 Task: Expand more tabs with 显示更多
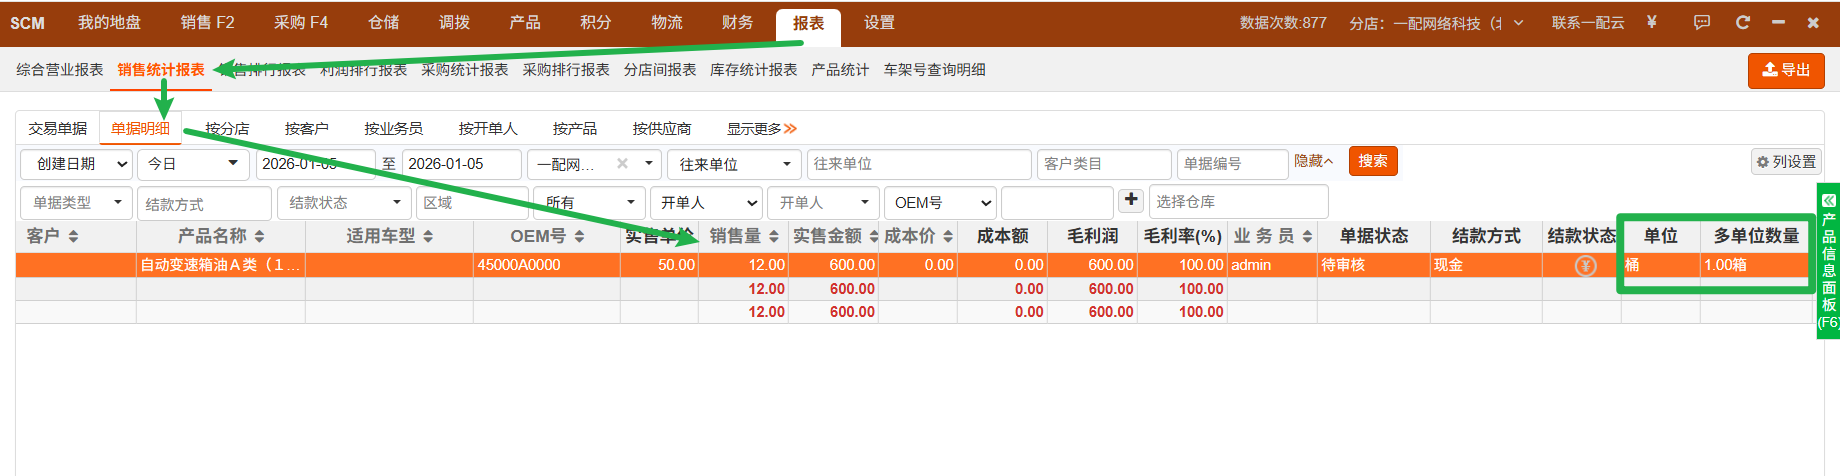coord(761,129)
